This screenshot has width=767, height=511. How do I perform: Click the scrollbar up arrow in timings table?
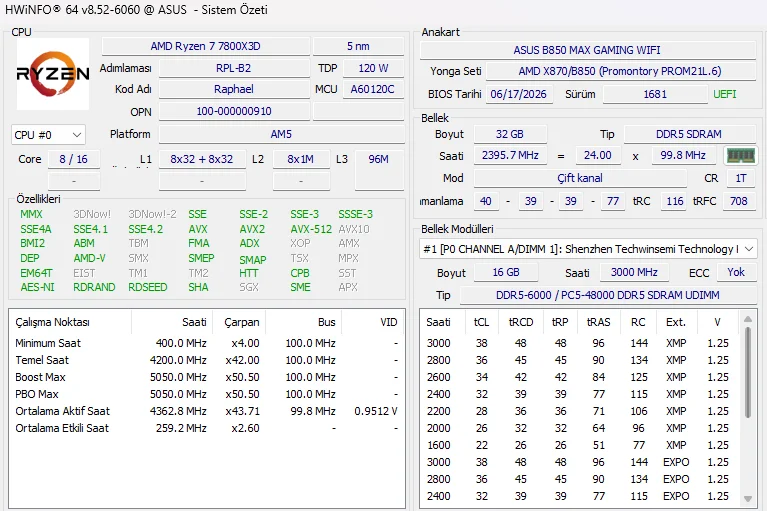[747, 319]
